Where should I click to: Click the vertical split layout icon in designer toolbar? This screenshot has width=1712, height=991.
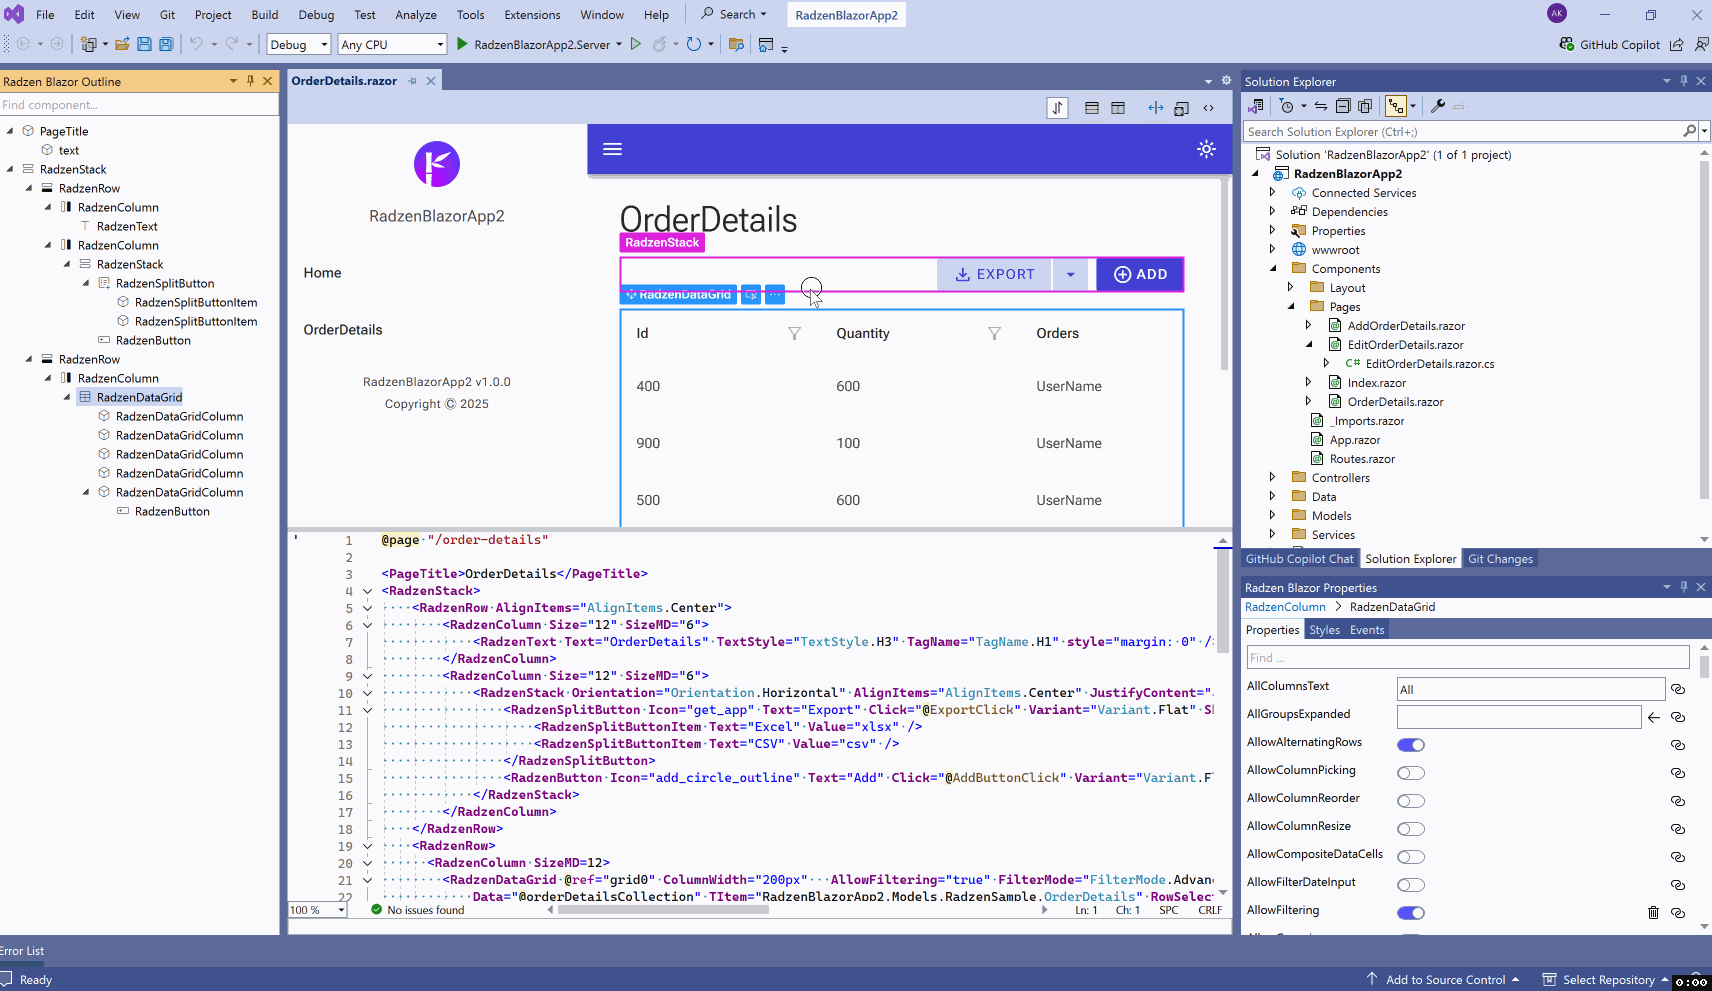[1118, 108]
